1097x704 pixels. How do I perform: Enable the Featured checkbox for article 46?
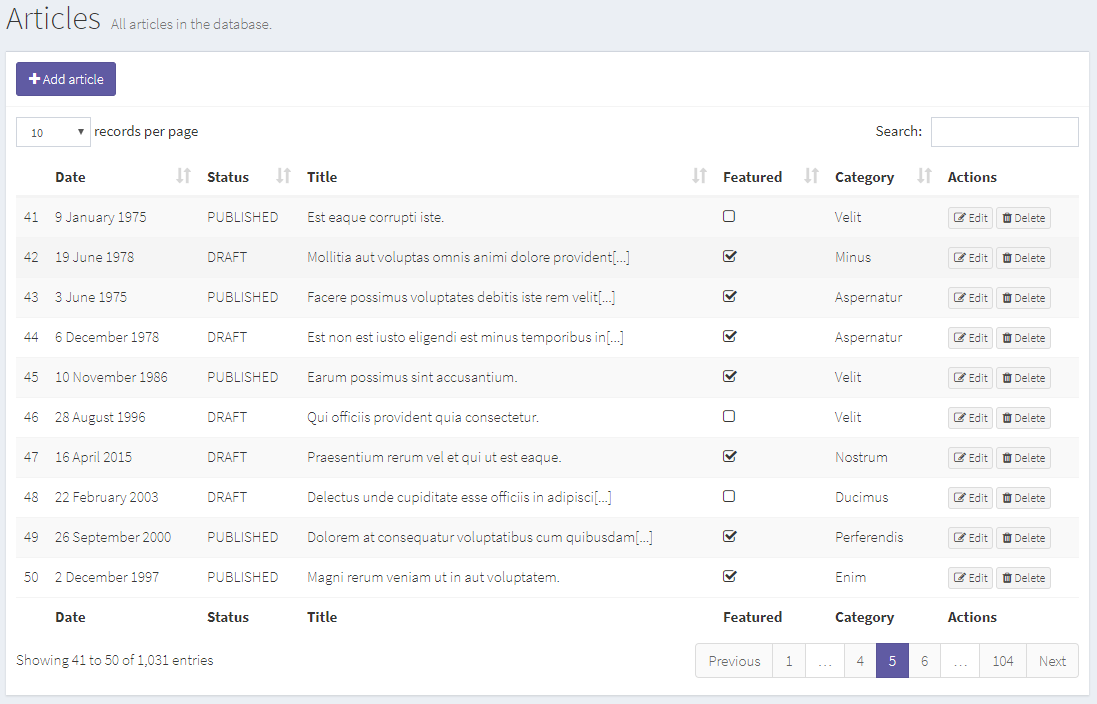[x=729, y=416]
